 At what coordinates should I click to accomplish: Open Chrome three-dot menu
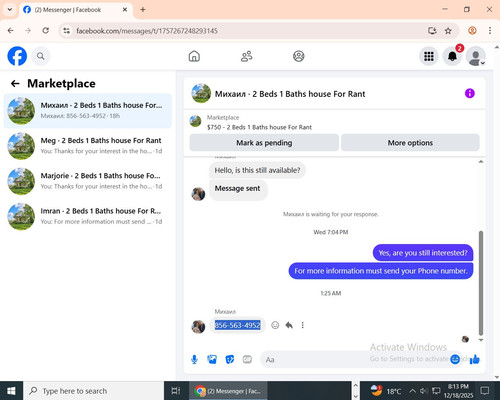490,31
